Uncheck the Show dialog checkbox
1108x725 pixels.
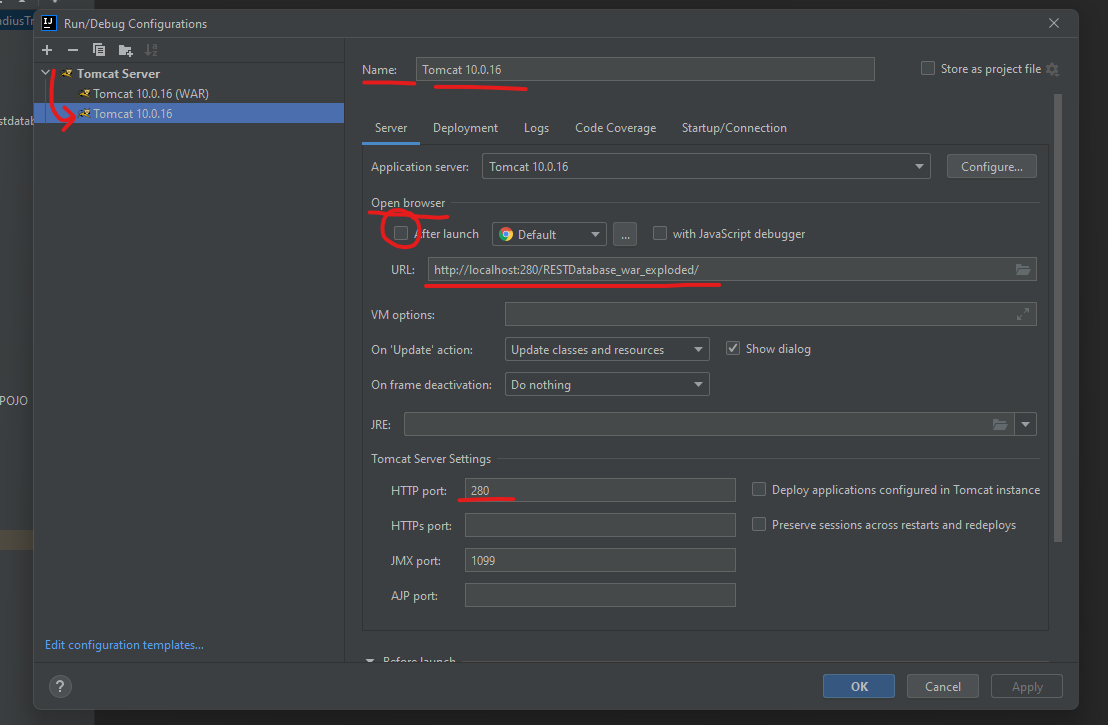pos(733,348)
